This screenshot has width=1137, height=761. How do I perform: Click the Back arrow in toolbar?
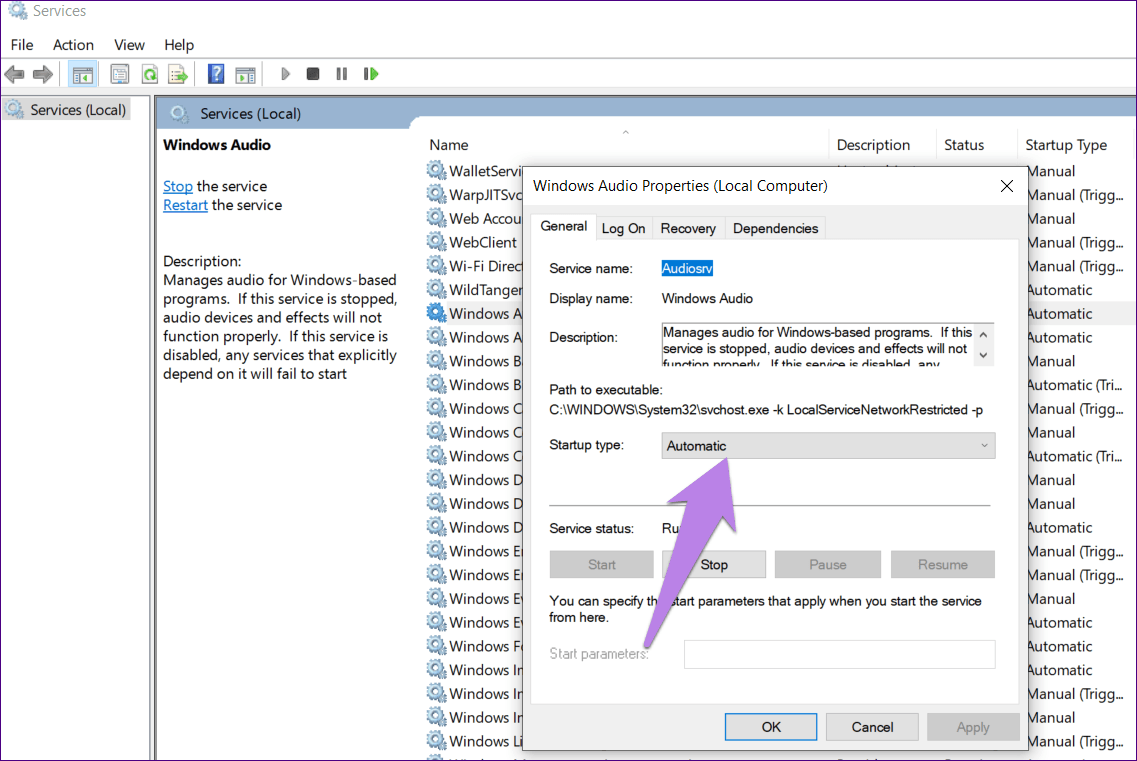(x=15, y=74)
